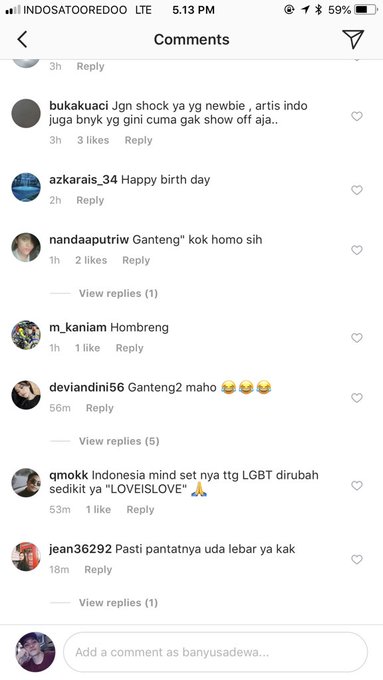Viewport: 383px width, 680px height.
Task: Tap the back arrow in Comments header
Action: (23, 39)
